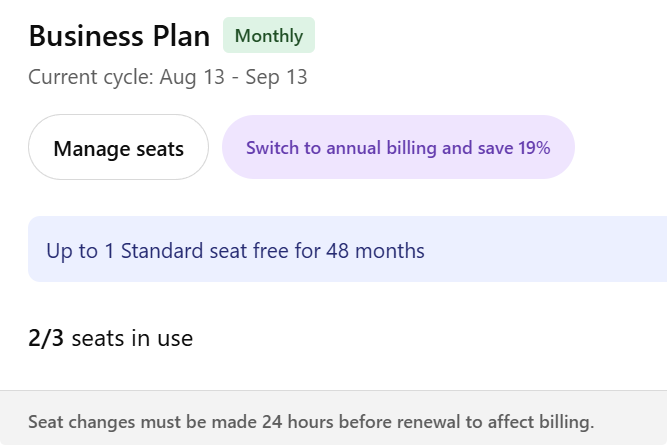
Task: Click the 19% savings text
Action: click(x=534, y=148)
